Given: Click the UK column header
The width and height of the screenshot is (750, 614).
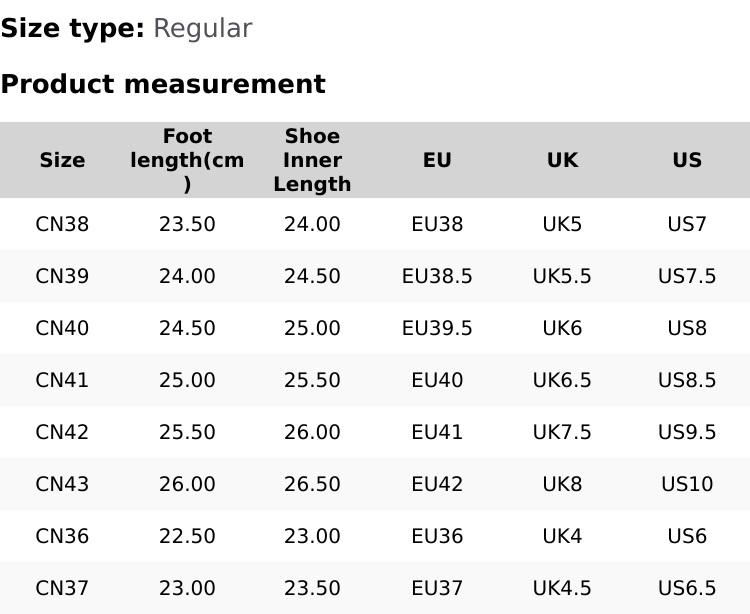Looking at the screenshot, I should (x=562, y=160).
